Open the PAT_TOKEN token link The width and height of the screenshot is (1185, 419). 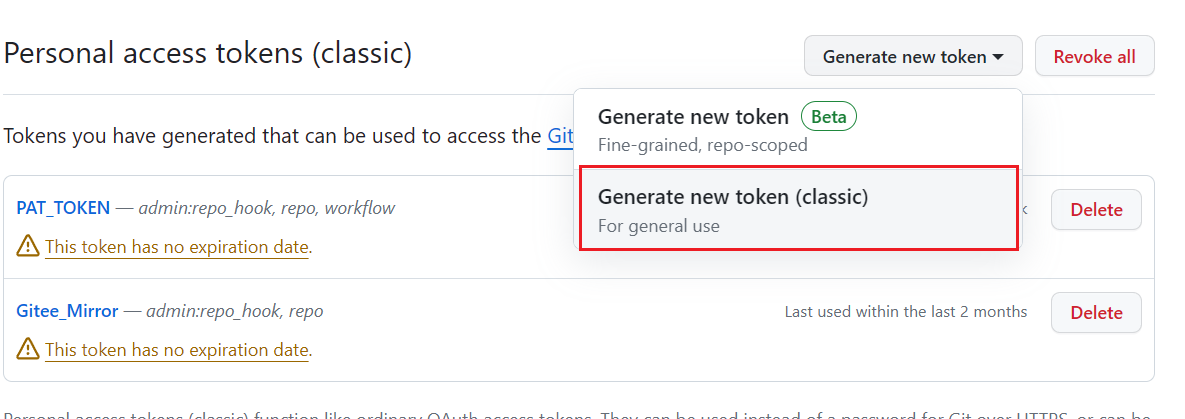coord(63,208)
